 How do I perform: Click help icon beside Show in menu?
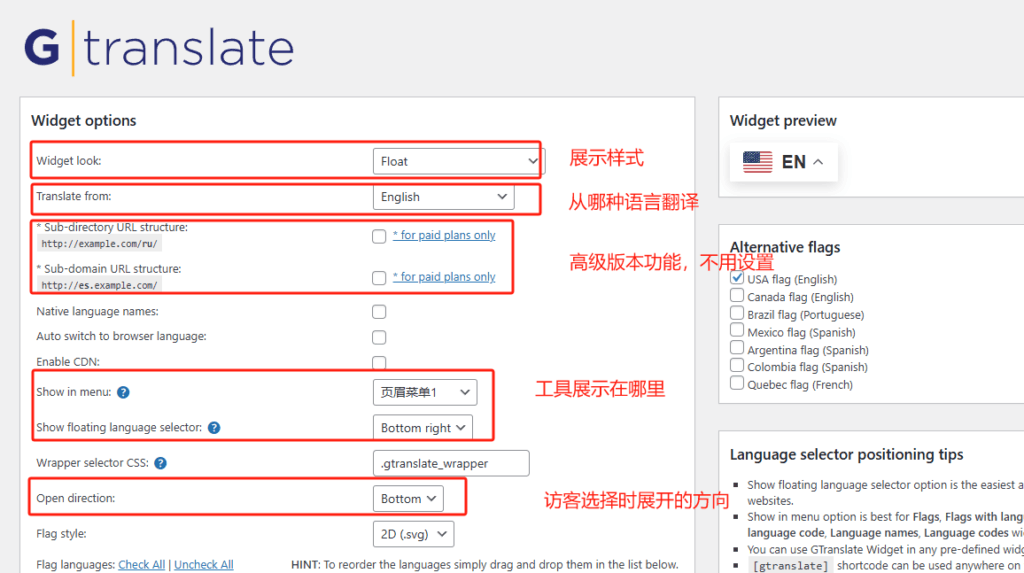pyautogui.click(x=123, y=392)
